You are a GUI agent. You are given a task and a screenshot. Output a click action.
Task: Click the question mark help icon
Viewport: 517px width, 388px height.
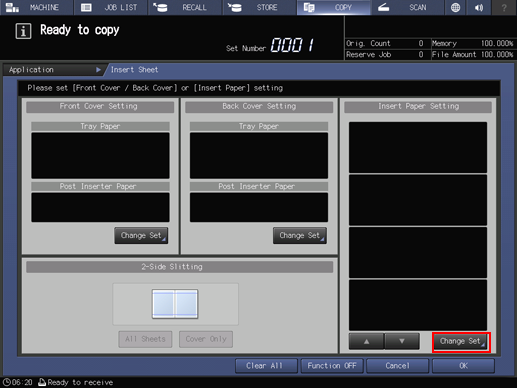point(504,7)
